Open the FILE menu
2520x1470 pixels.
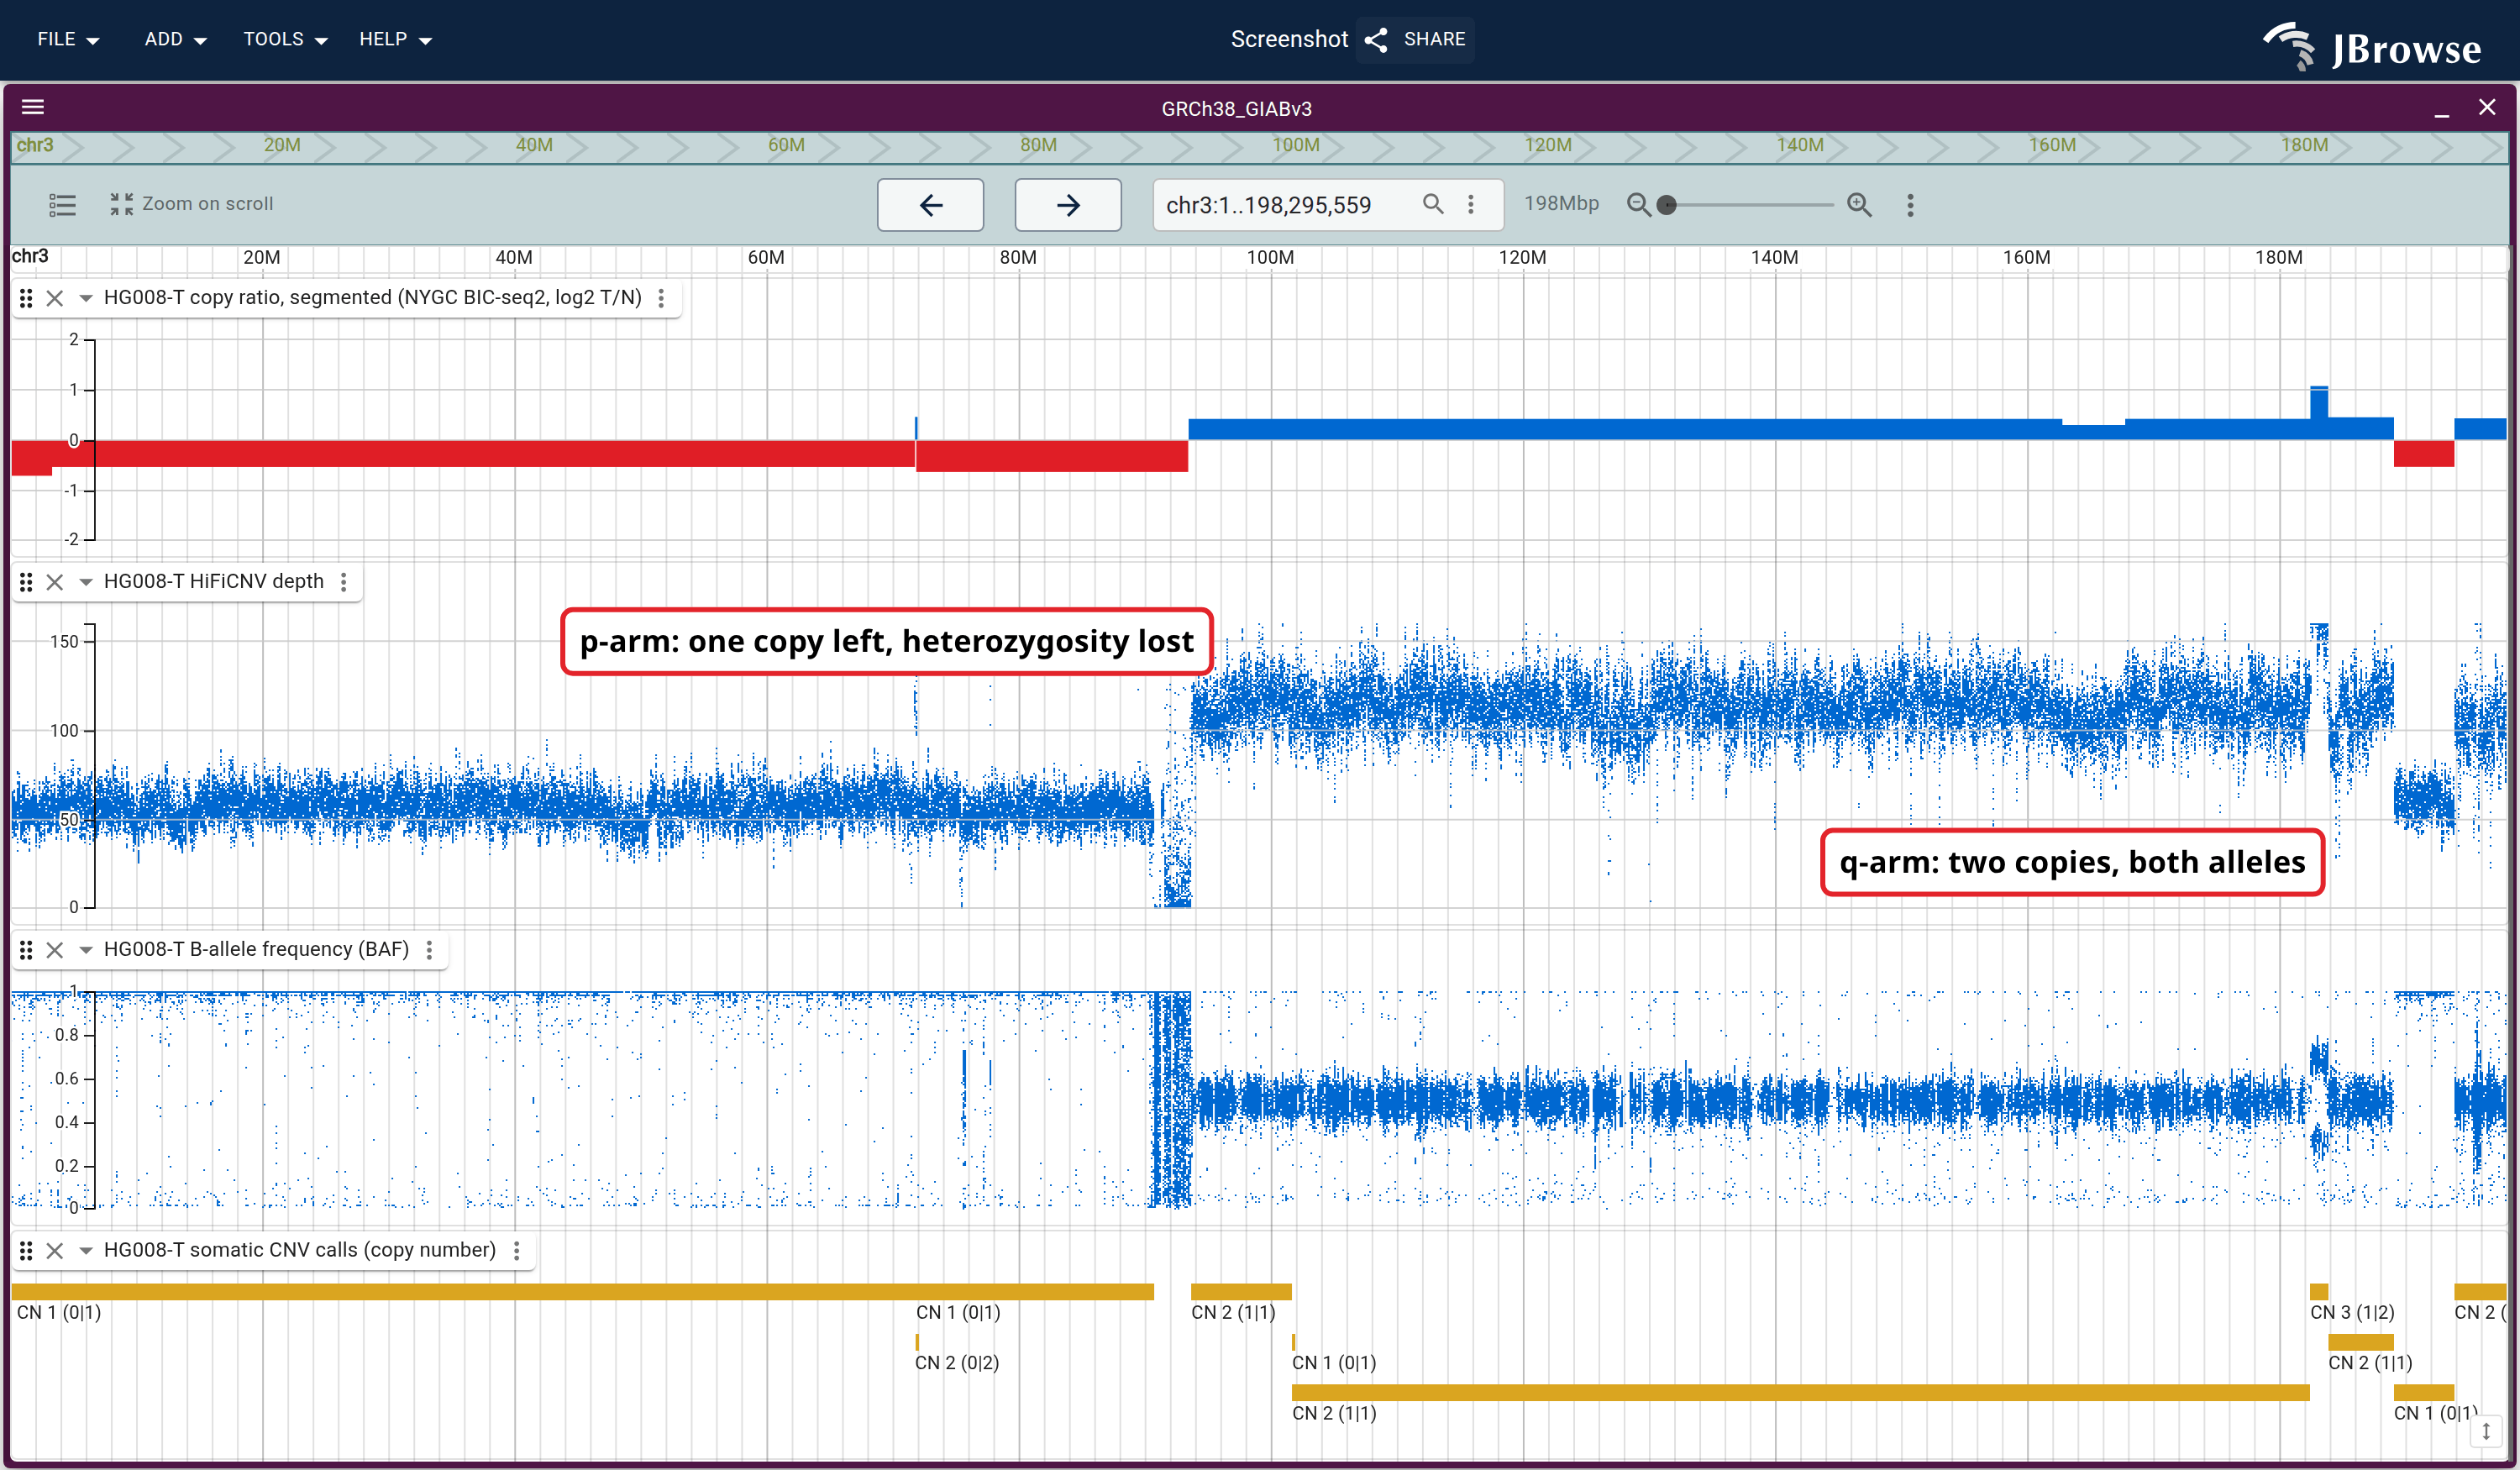[68, 39]
